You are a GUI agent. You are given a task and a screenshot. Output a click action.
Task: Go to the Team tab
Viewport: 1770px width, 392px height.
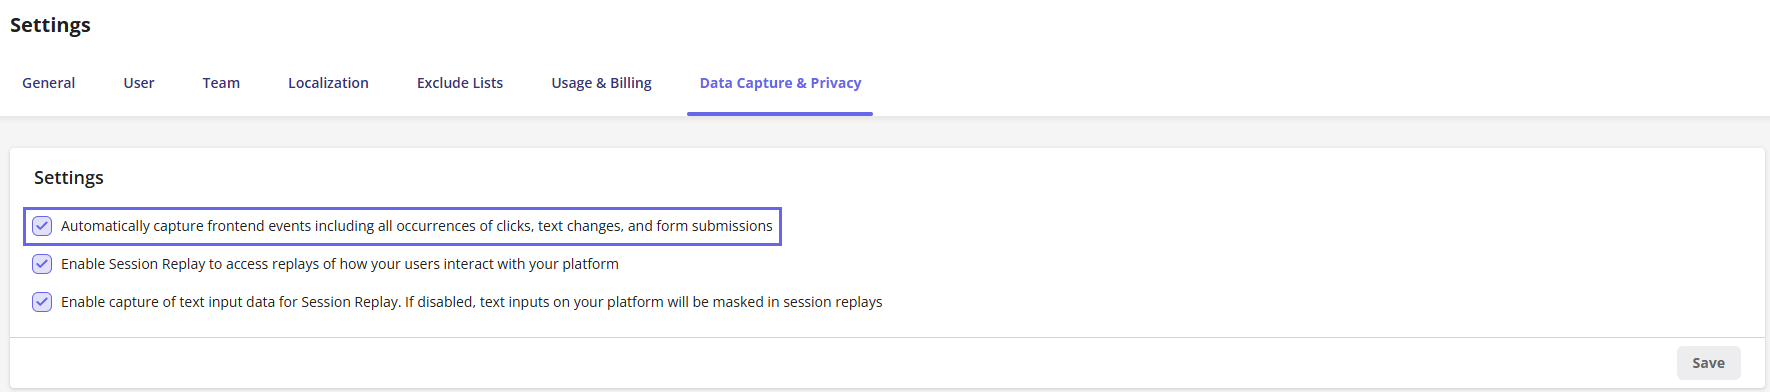pyautogui.click(x=221, y=83)
